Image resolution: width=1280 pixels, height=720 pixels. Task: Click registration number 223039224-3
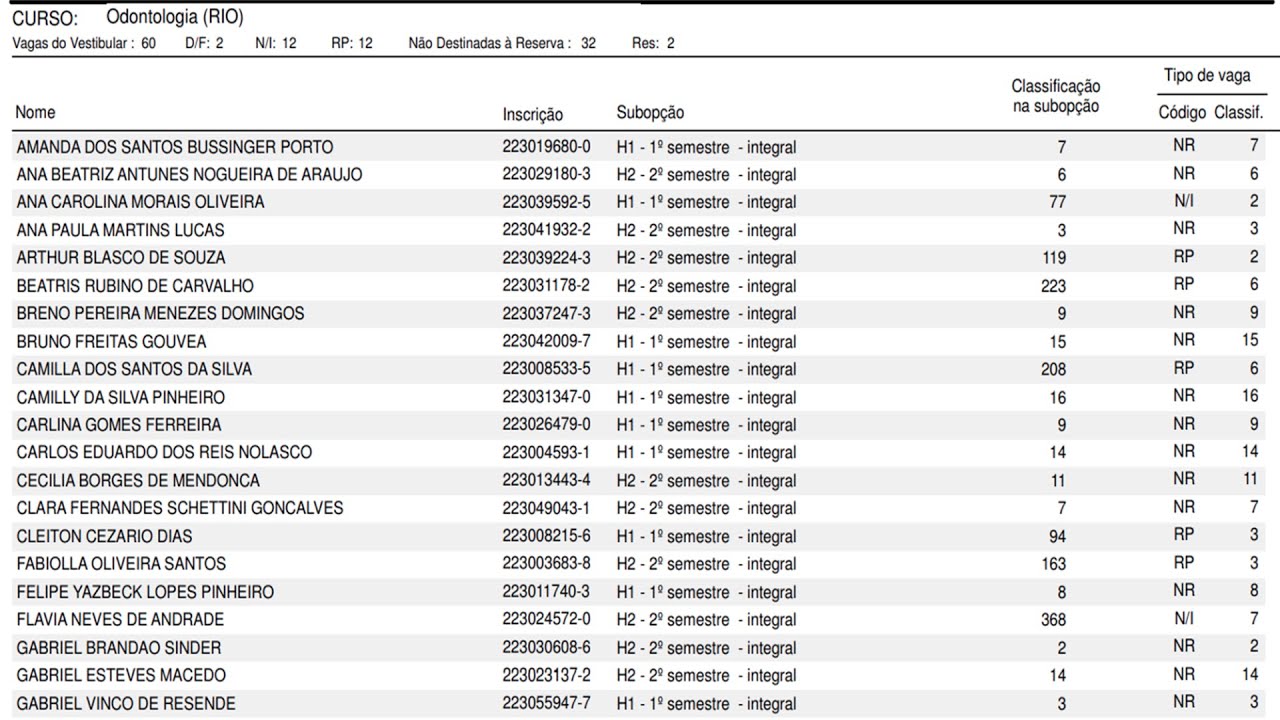click(546, 257)
